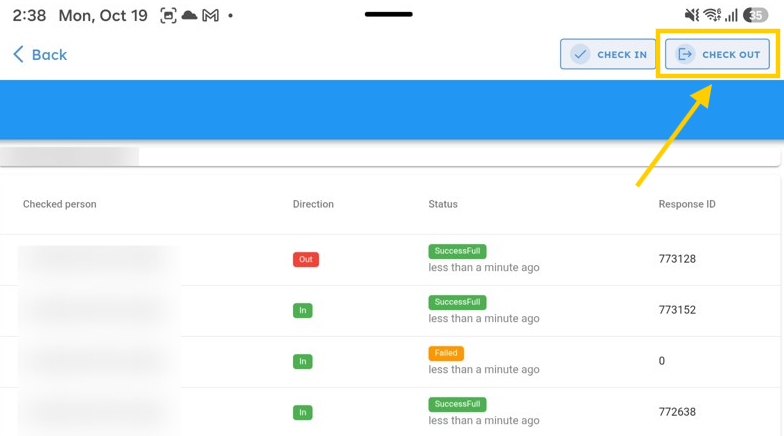Click the SuccessFull badge for response 772638
This screenshot has height=436, width=784.
point(457,404)
